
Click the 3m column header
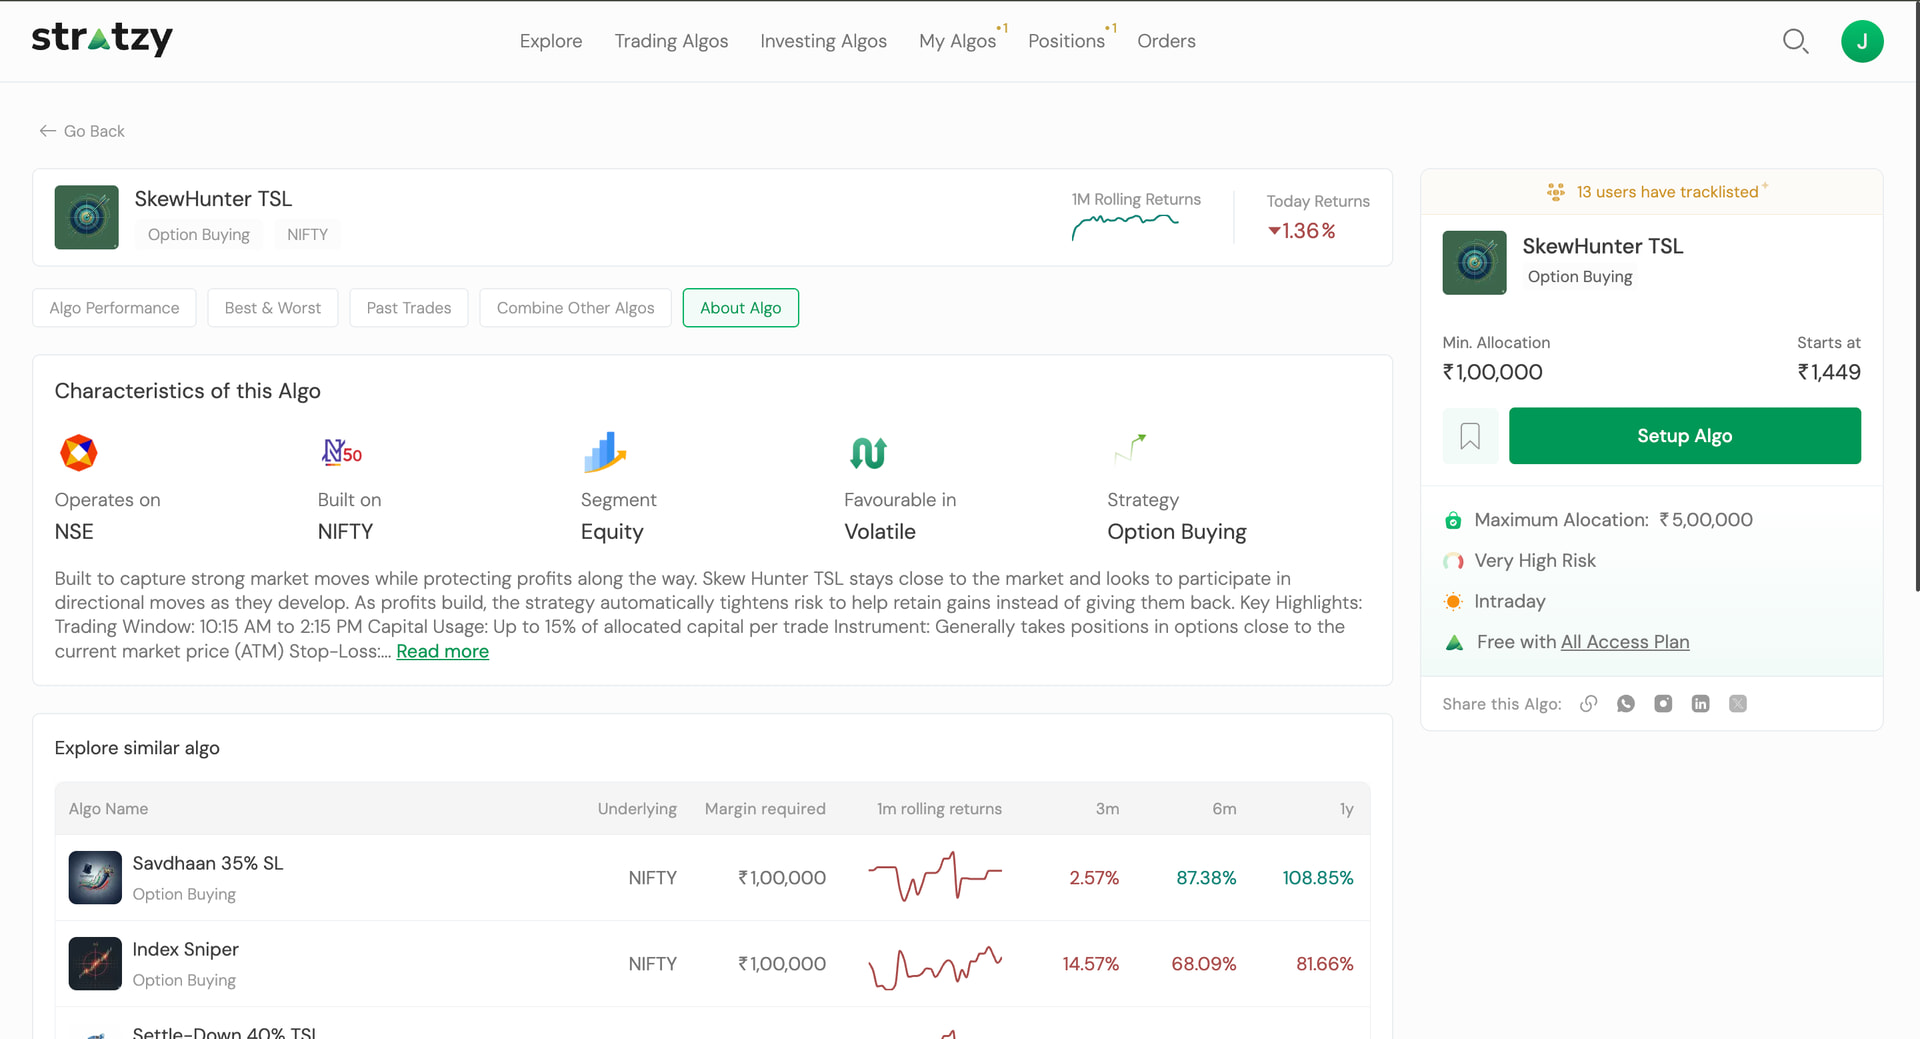click(x=1107, y=809)
